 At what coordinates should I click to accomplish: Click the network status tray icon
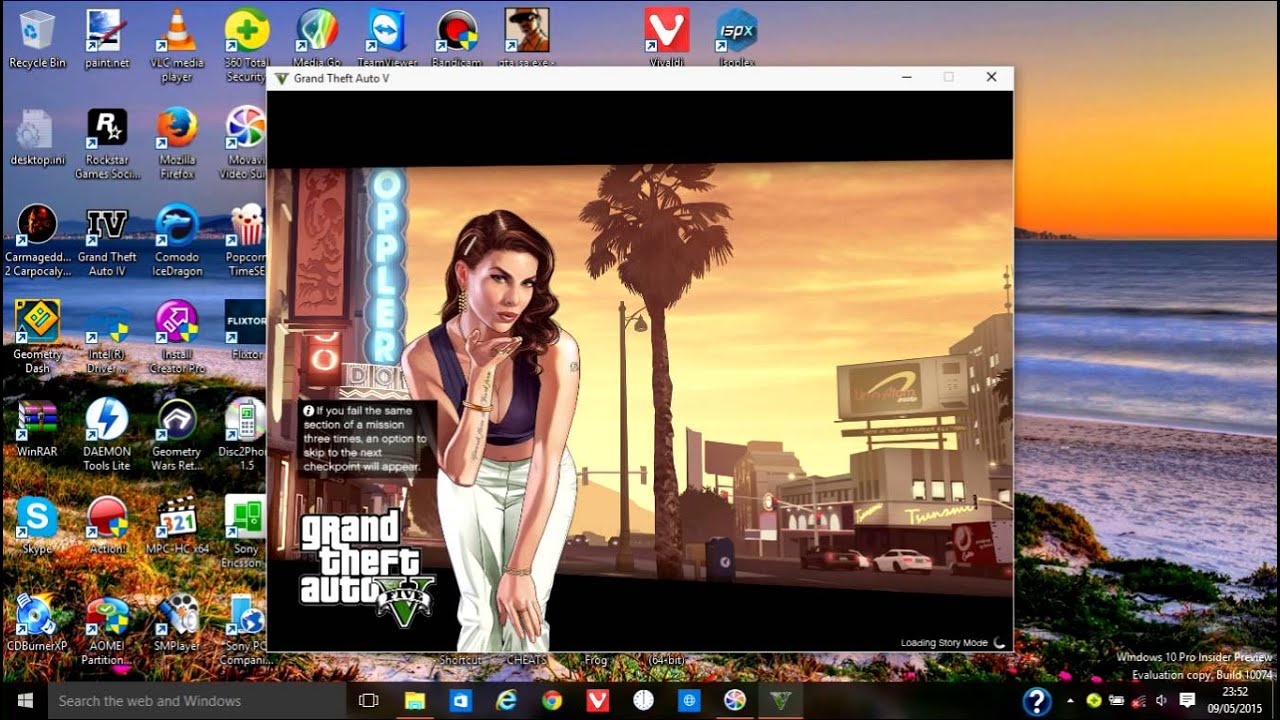(1139, 701)
